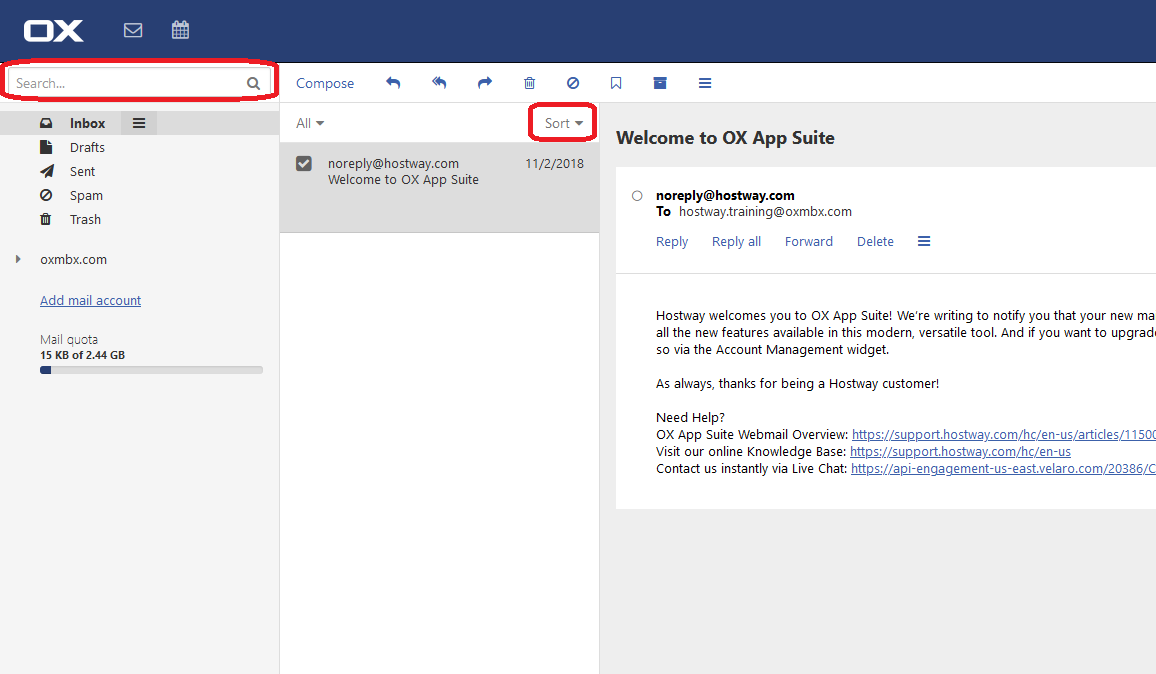Open the Live Chat link

1003,468
